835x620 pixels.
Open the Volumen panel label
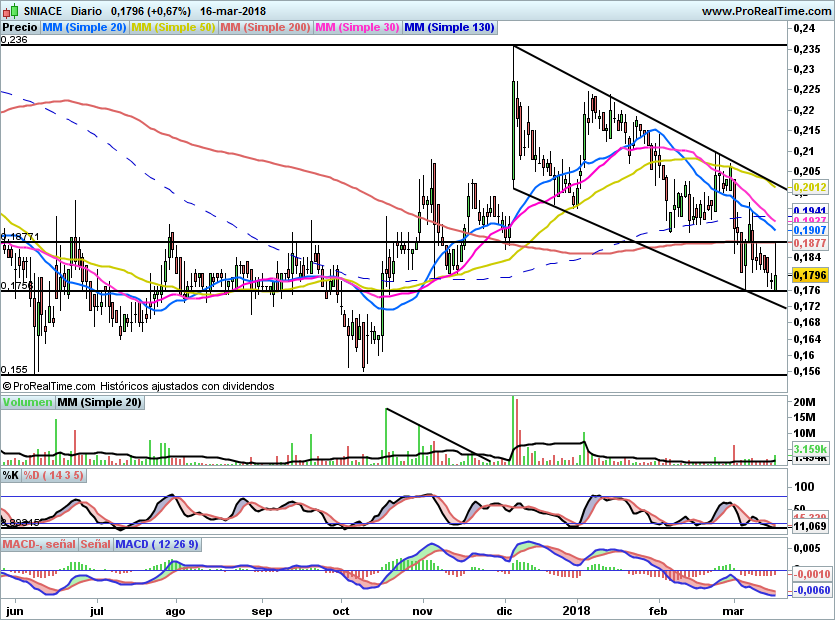(x=28, y=402)
